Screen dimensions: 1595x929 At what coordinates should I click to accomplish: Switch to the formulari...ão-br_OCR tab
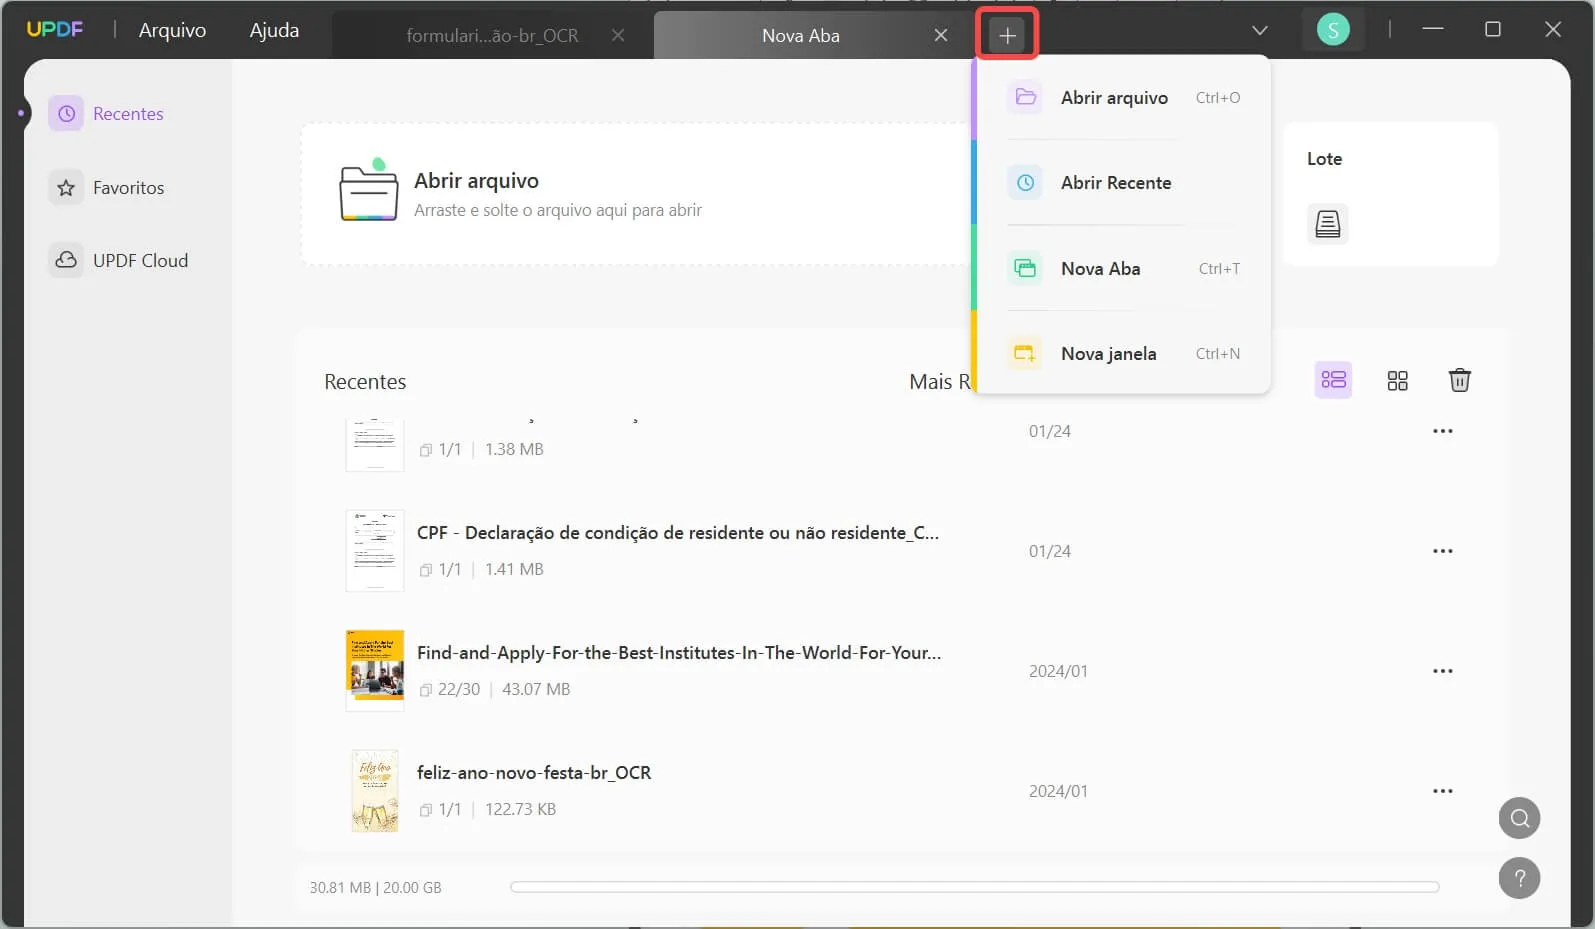coord(492,35)
